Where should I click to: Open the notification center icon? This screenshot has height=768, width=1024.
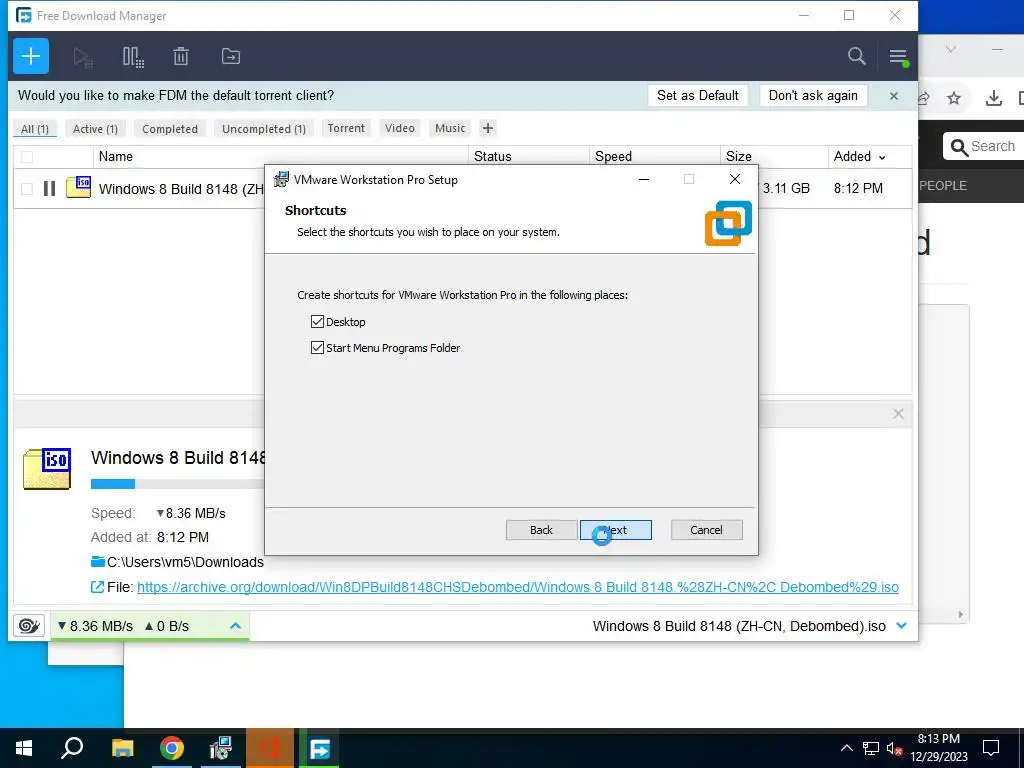[991, 748]
